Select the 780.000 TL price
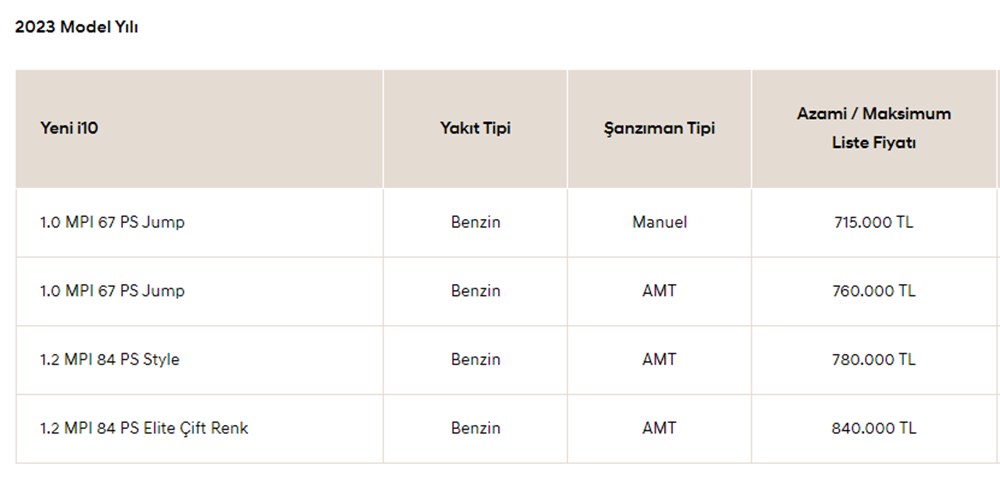 [874, 359]
